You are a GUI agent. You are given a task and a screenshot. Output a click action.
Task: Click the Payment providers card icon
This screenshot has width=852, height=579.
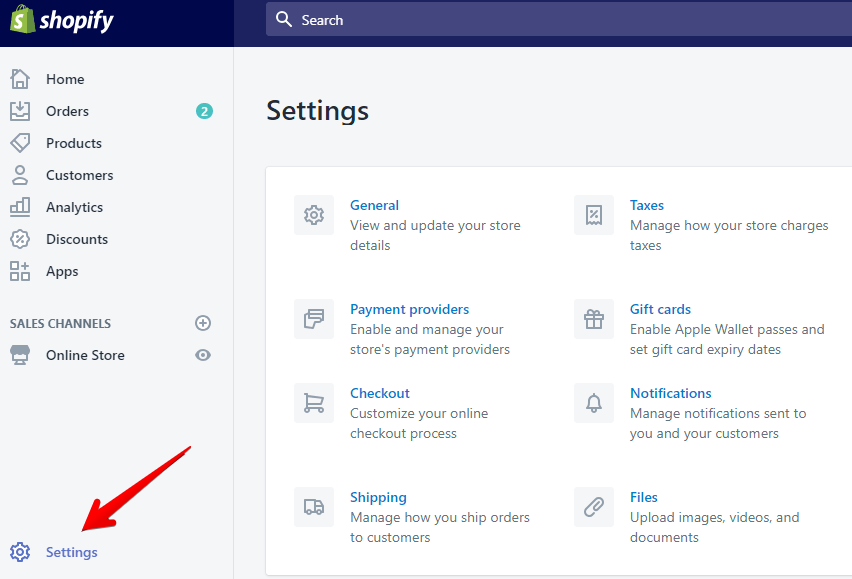click(x=314, y=319)
